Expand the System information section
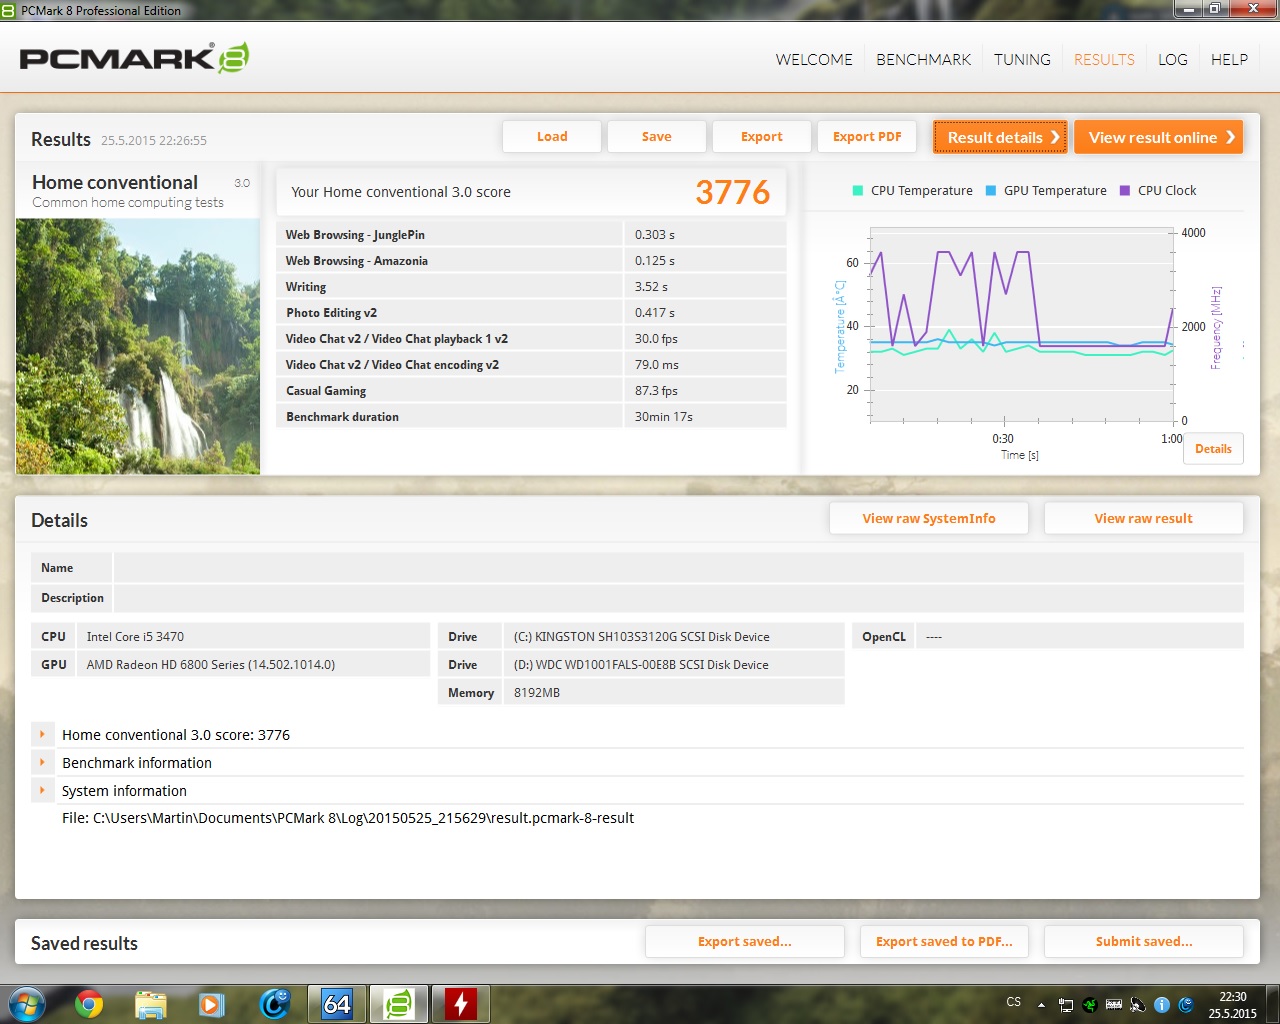Screen dimensions: 1280x1024 pyautogui.click(x=42, y=790)
